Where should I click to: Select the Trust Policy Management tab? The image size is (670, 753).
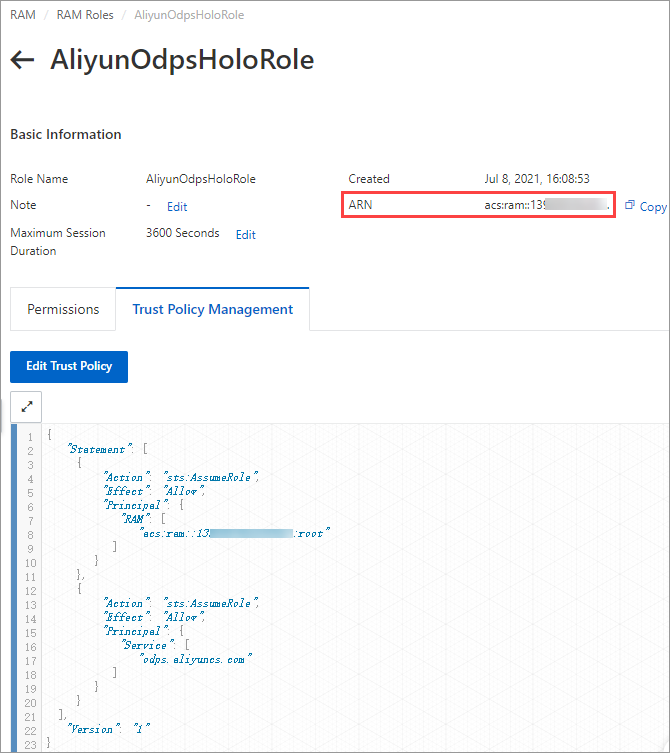(212, 309)
